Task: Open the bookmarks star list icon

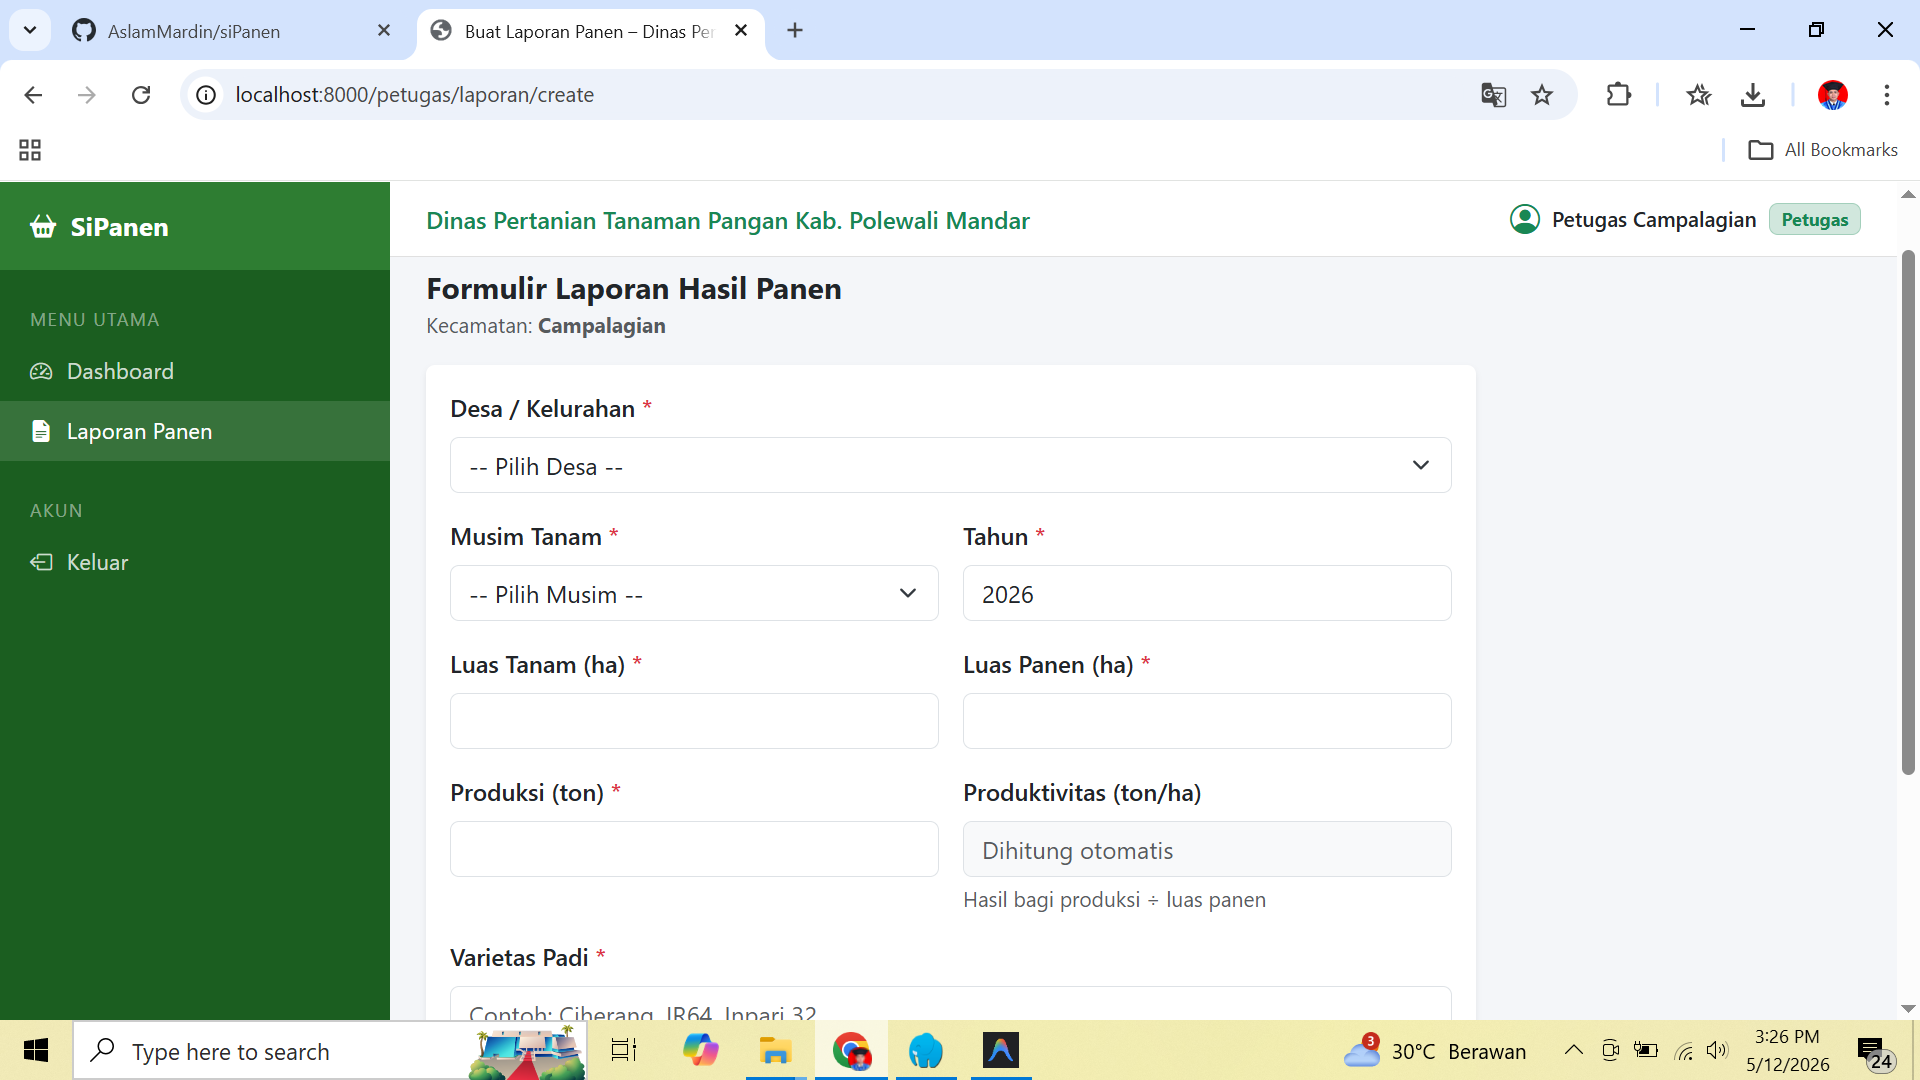Action: coord(1699,95)
